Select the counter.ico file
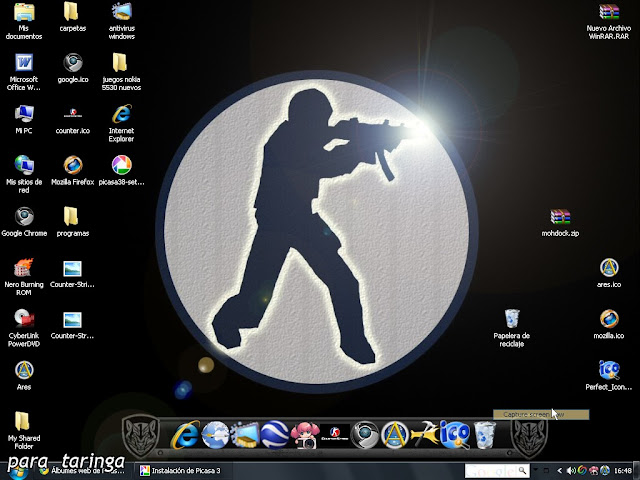The height and width of the screenshot is (480, 640). click(73, 119)
